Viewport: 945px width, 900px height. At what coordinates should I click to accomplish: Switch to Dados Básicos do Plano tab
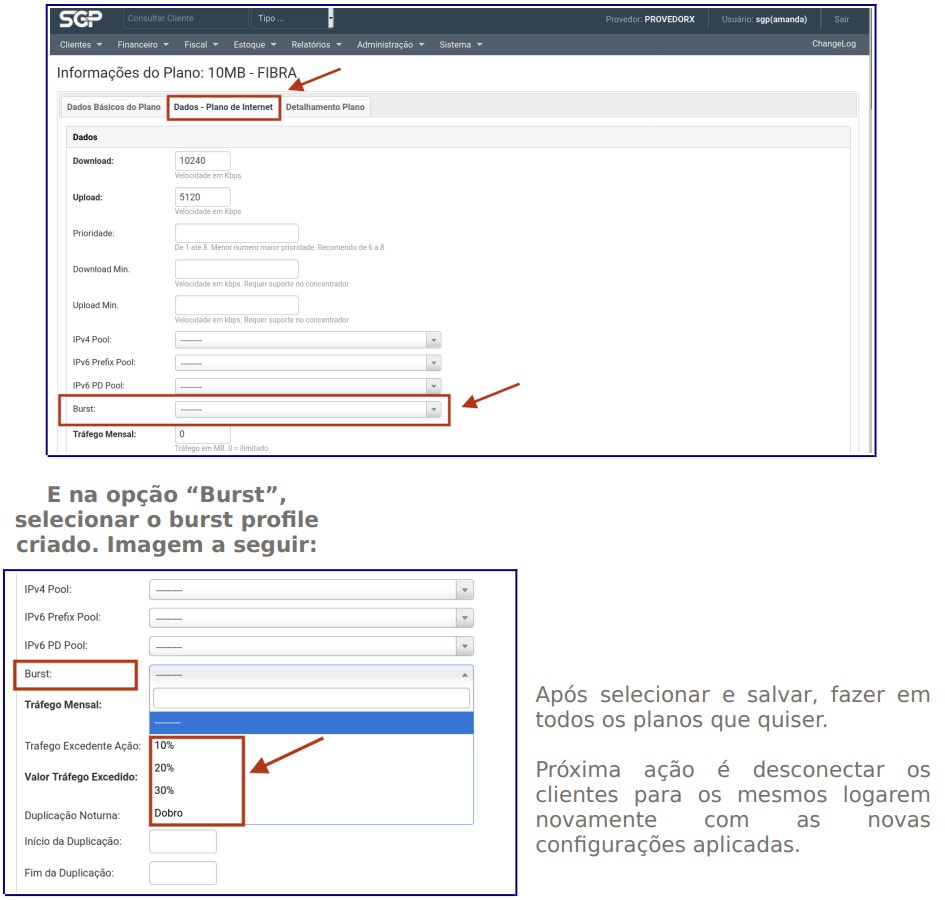tap(113, 107)
